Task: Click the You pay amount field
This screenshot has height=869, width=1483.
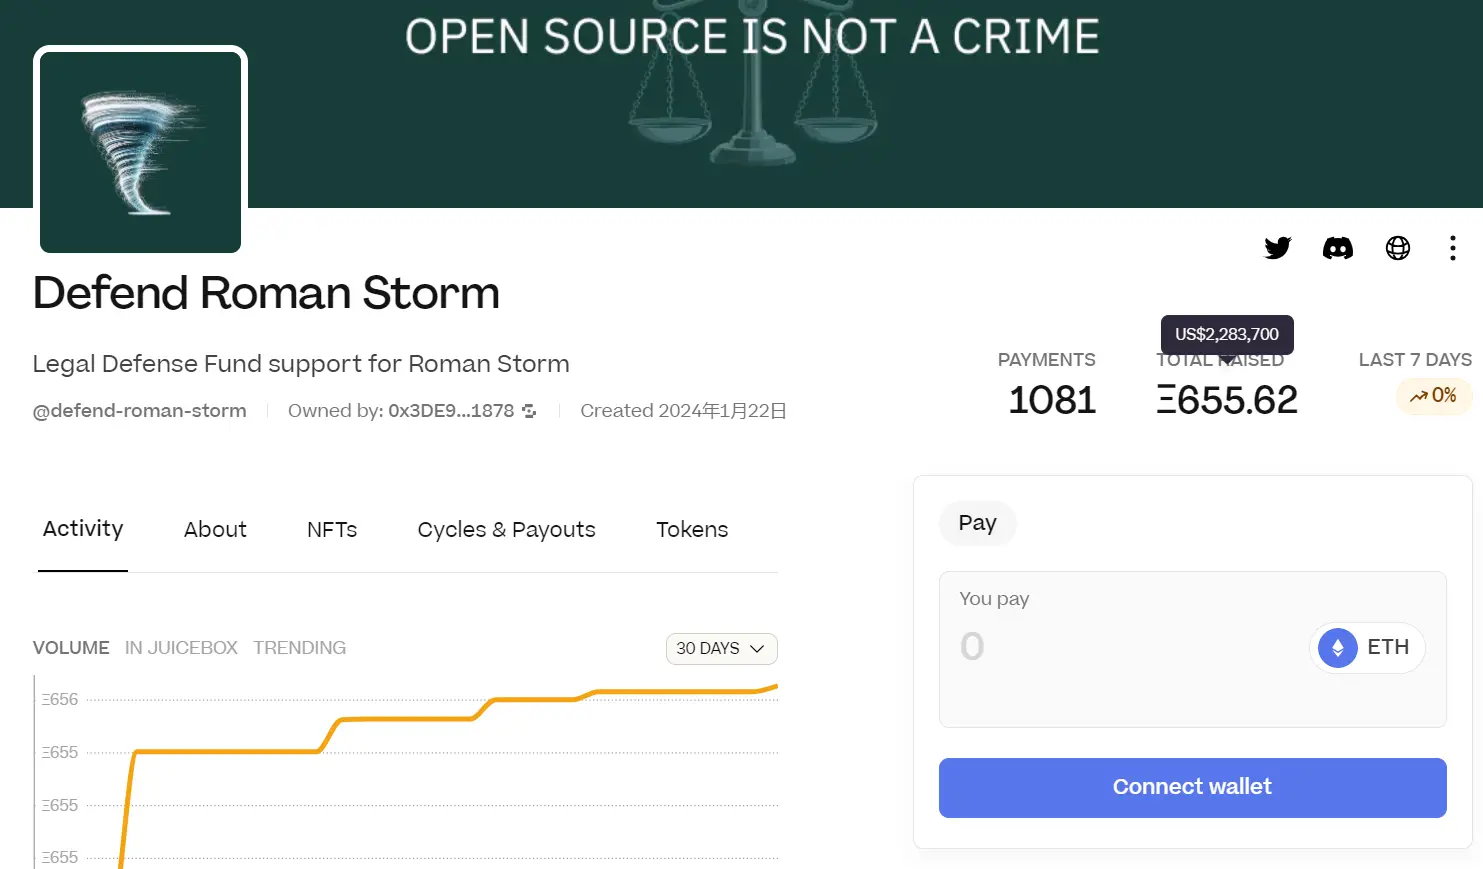Action: (x=1100, y=646)
